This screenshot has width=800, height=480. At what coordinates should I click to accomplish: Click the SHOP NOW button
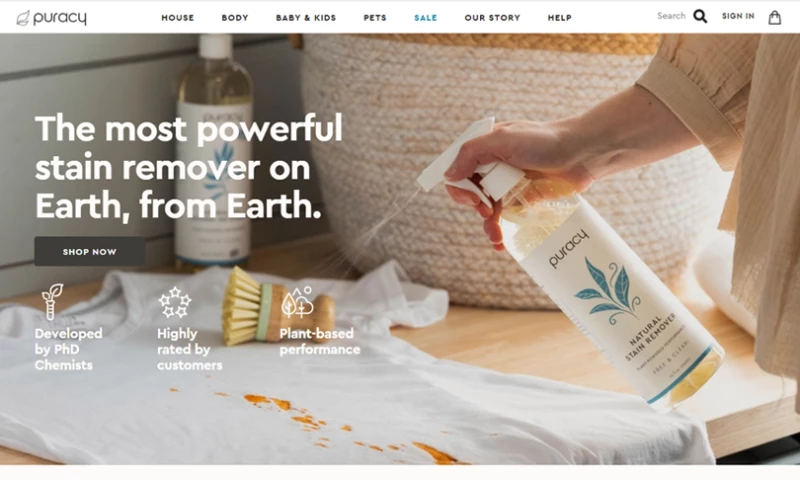click(x=90, y=251)
